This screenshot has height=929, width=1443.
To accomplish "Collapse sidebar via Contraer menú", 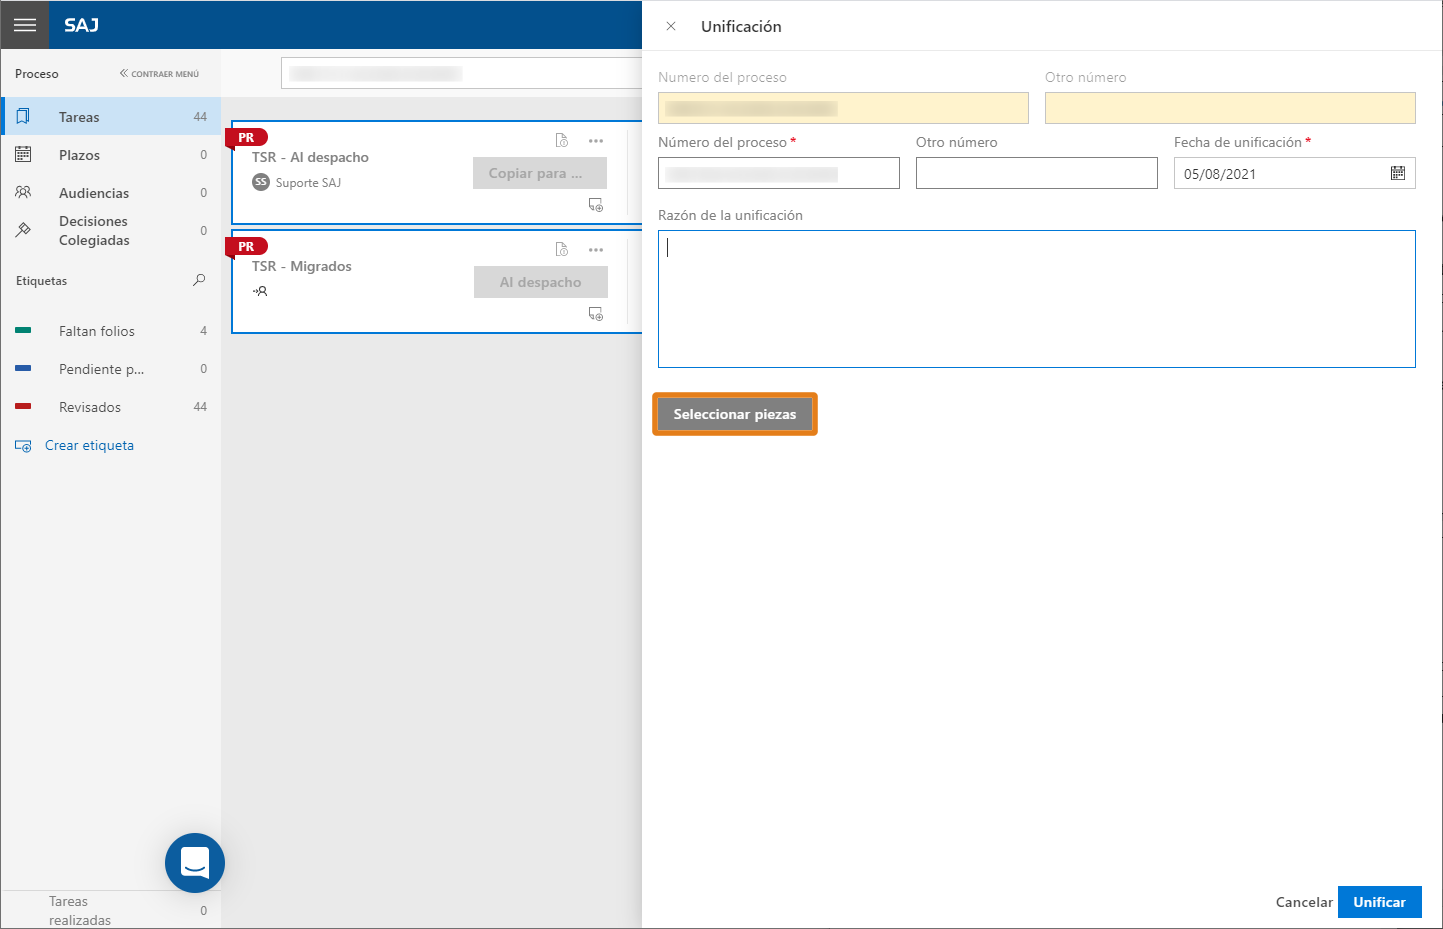I will click(x=159, y=74).
